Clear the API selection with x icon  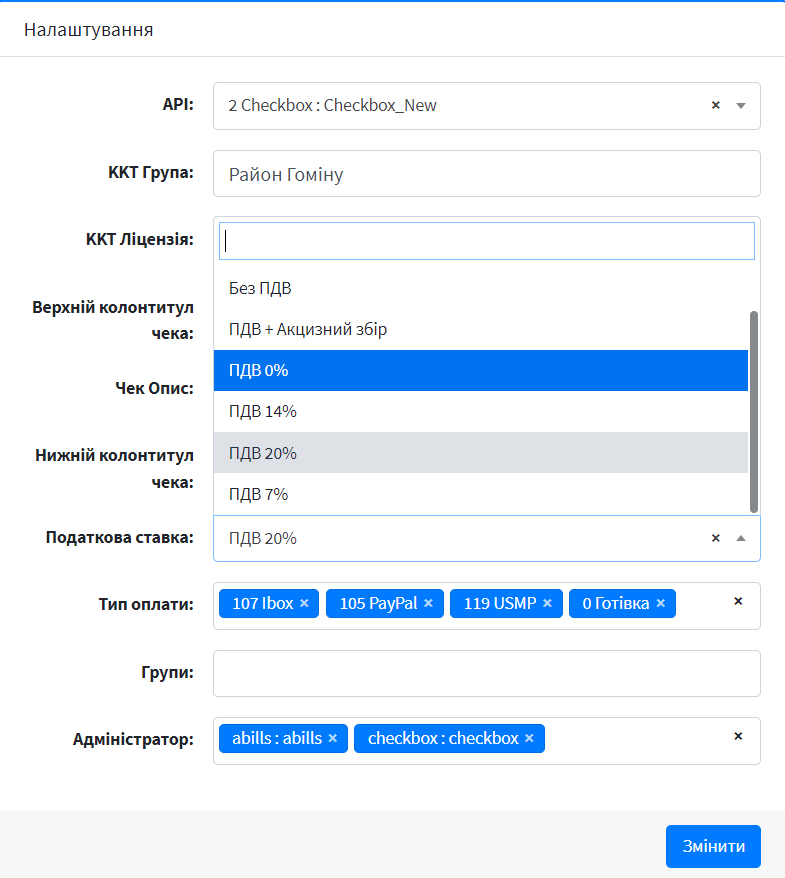coord(716,106)
